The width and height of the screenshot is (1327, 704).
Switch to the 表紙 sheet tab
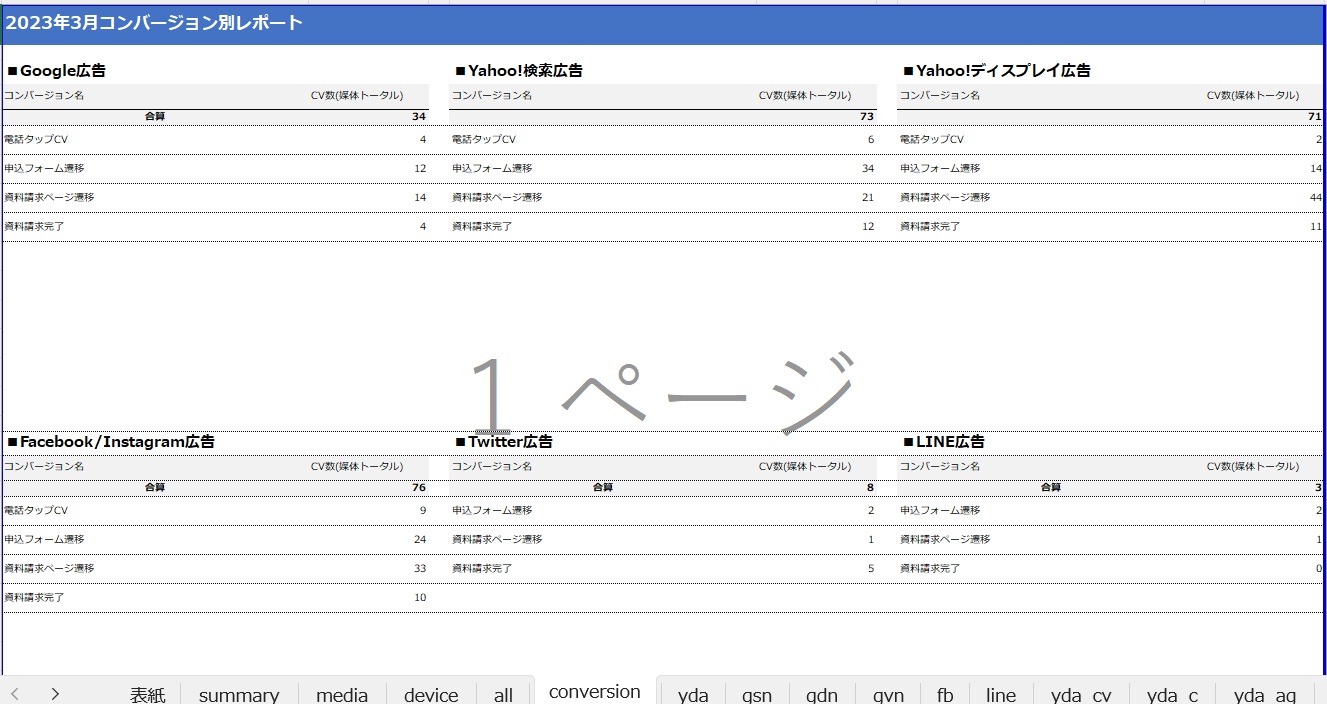(x=147, y=695)
